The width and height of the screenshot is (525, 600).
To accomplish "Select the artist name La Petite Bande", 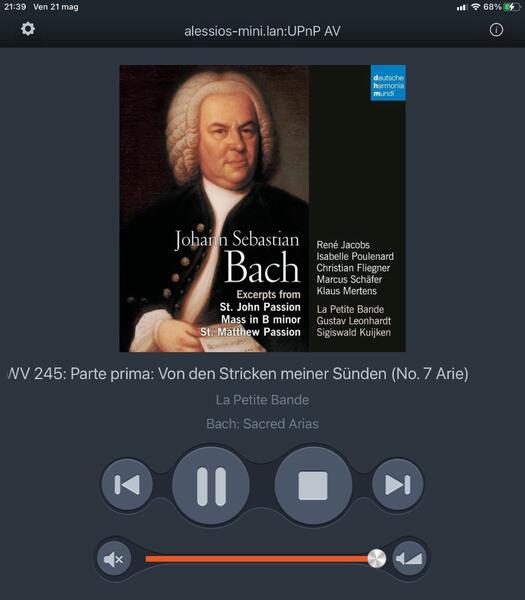I will click(262, 400).
